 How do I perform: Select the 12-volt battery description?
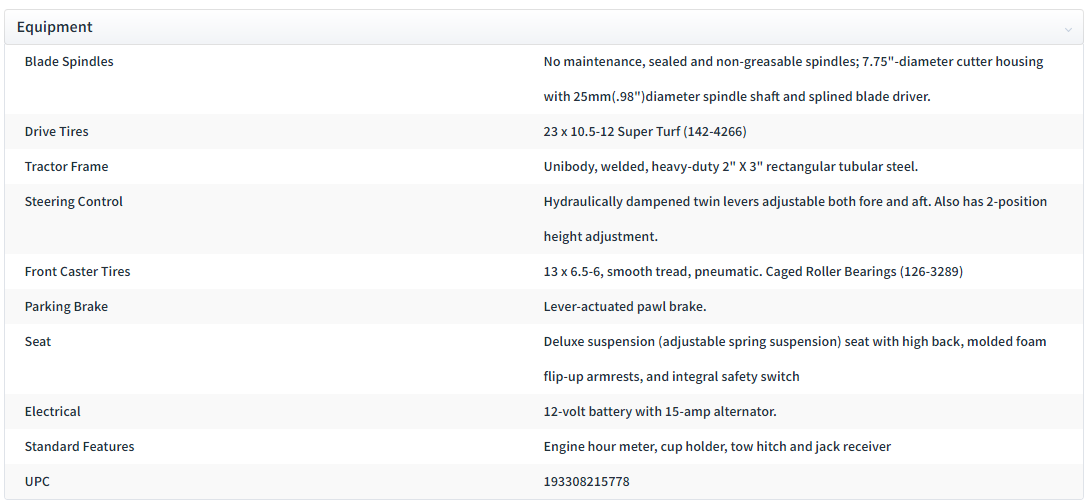[661, 412]
